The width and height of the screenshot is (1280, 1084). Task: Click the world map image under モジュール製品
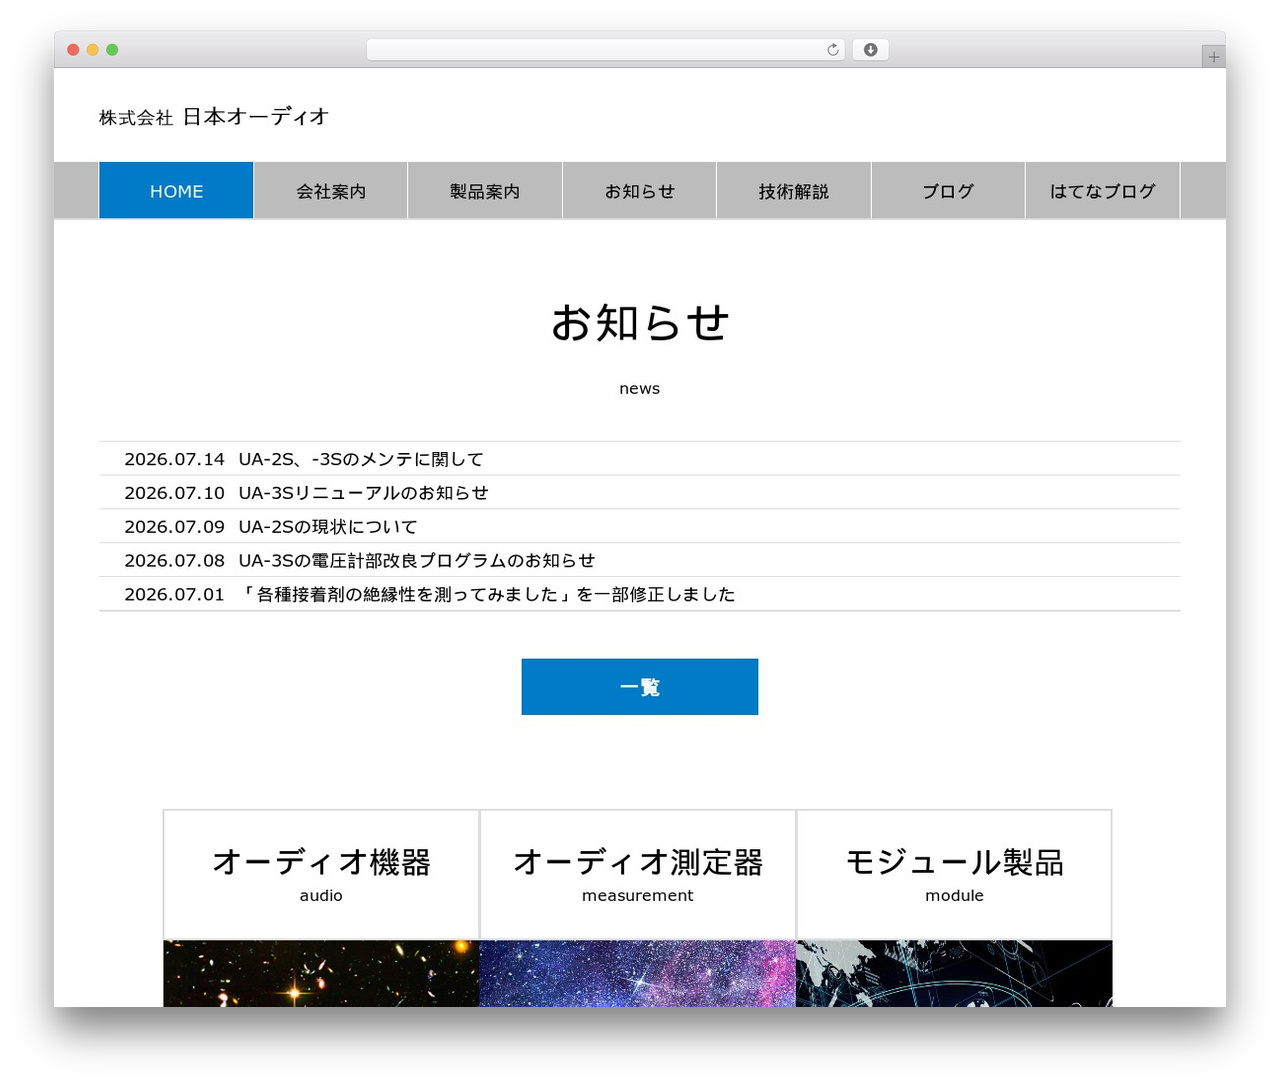point(954,973)
